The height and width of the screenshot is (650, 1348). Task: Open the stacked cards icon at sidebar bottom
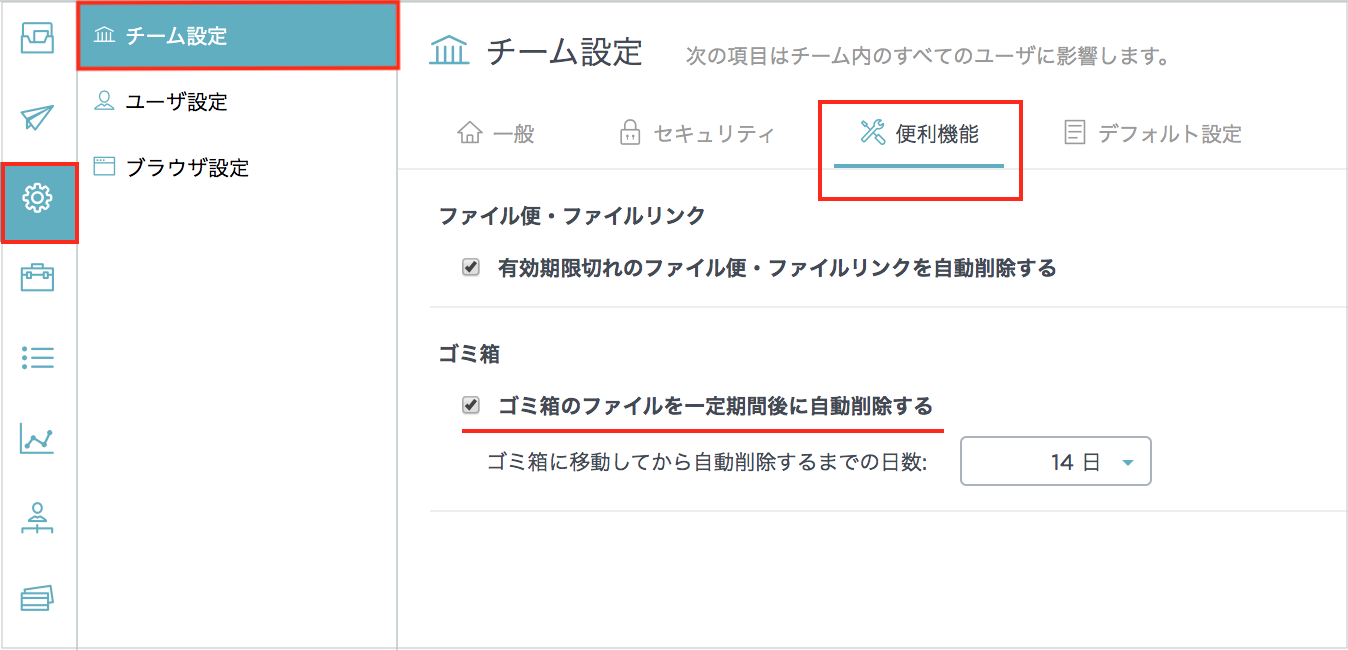tap(37, 598)
